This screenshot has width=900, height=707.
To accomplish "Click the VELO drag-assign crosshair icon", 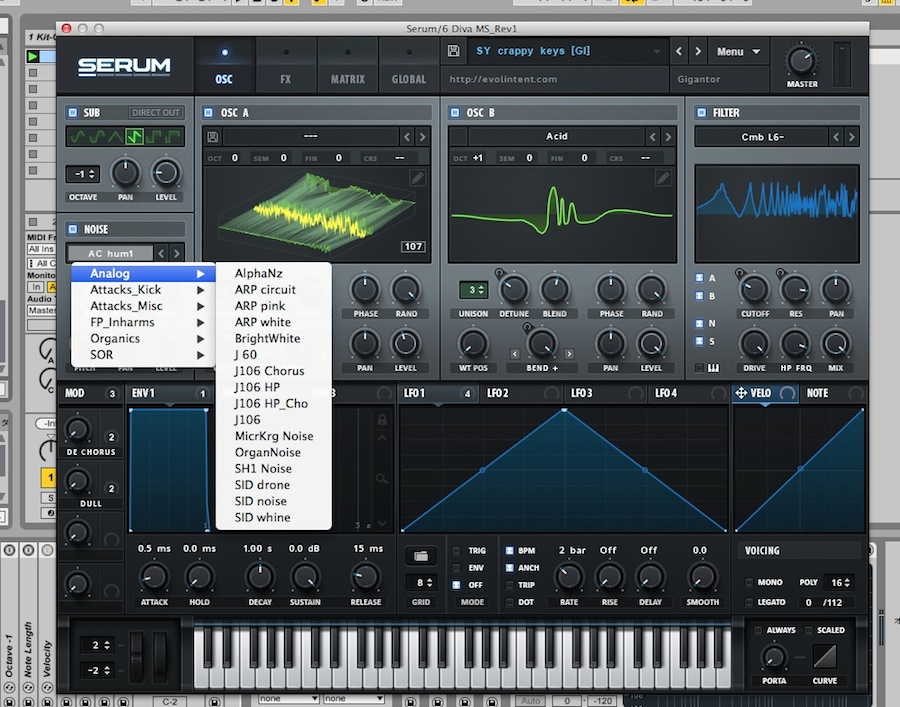I will coord(741,393).
